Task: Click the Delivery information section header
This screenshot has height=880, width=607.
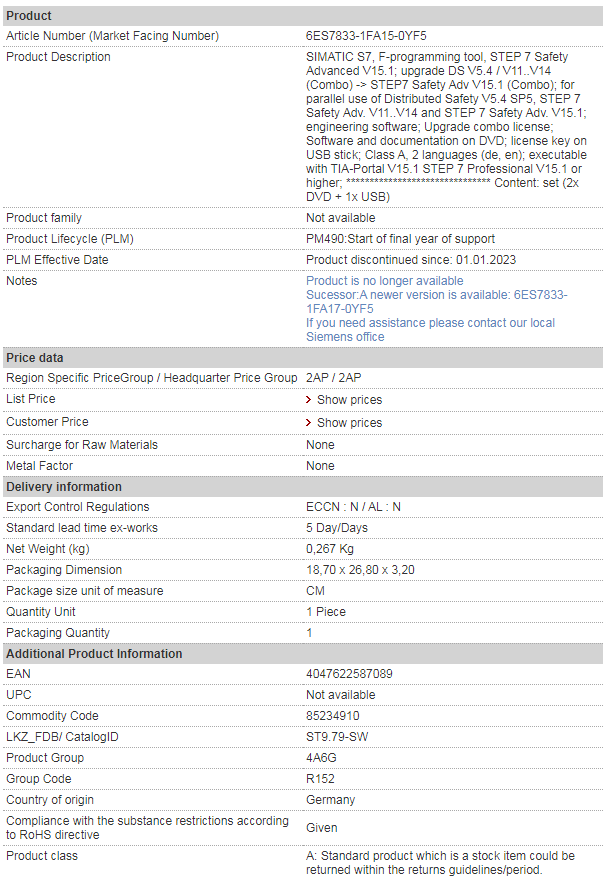Action: point(303,487)
